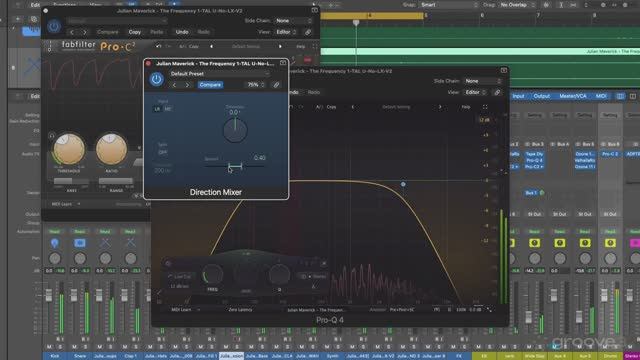Viewport: 640px width, 360px height.
Task: Click Compare in Pro-C 2 window header
Action: click(107, 32)
